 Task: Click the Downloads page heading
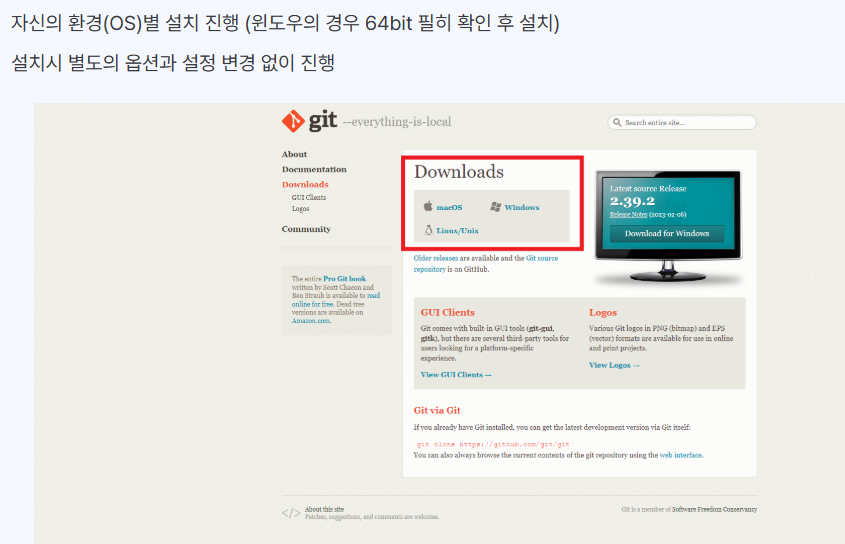[x=459, y=172]
